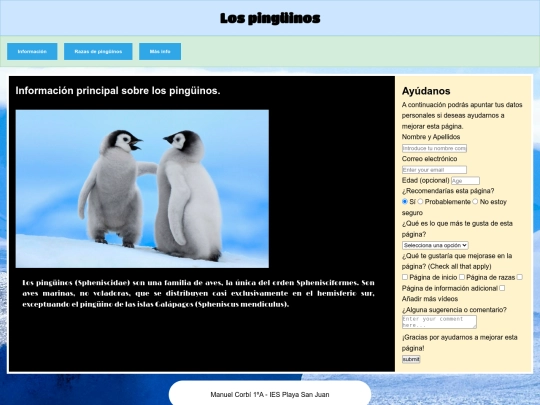Select the Sí radio button

(x=405, y=201)
